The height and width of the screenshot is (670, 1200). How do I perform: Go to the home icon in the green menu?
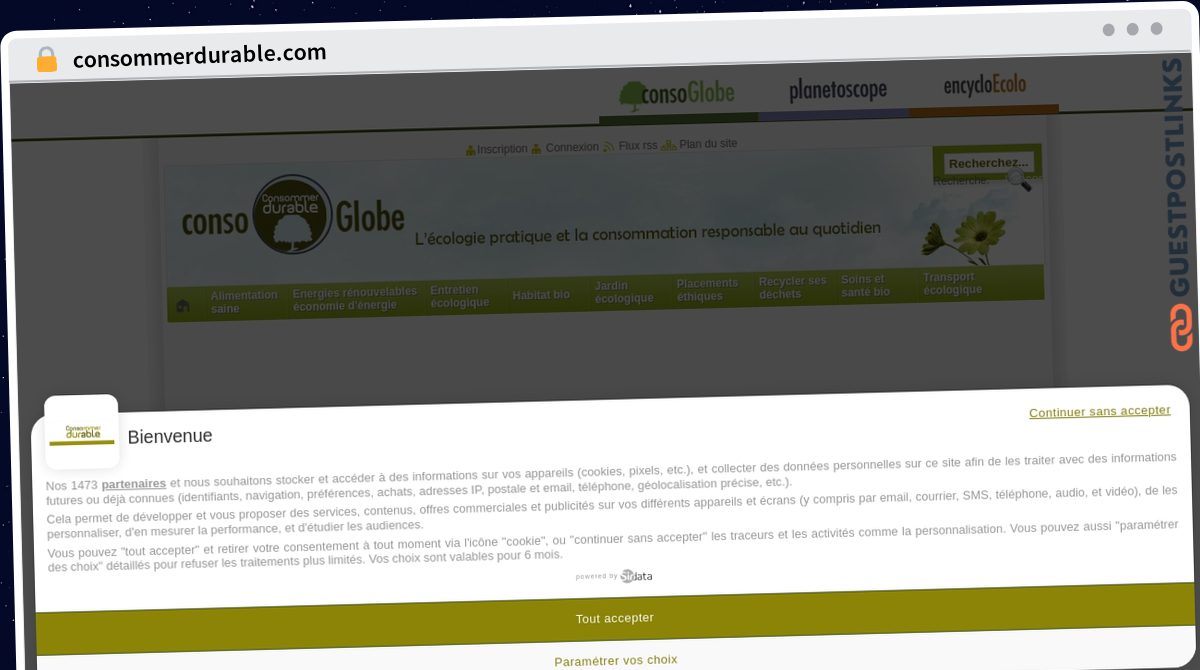[x=183, y=306]
